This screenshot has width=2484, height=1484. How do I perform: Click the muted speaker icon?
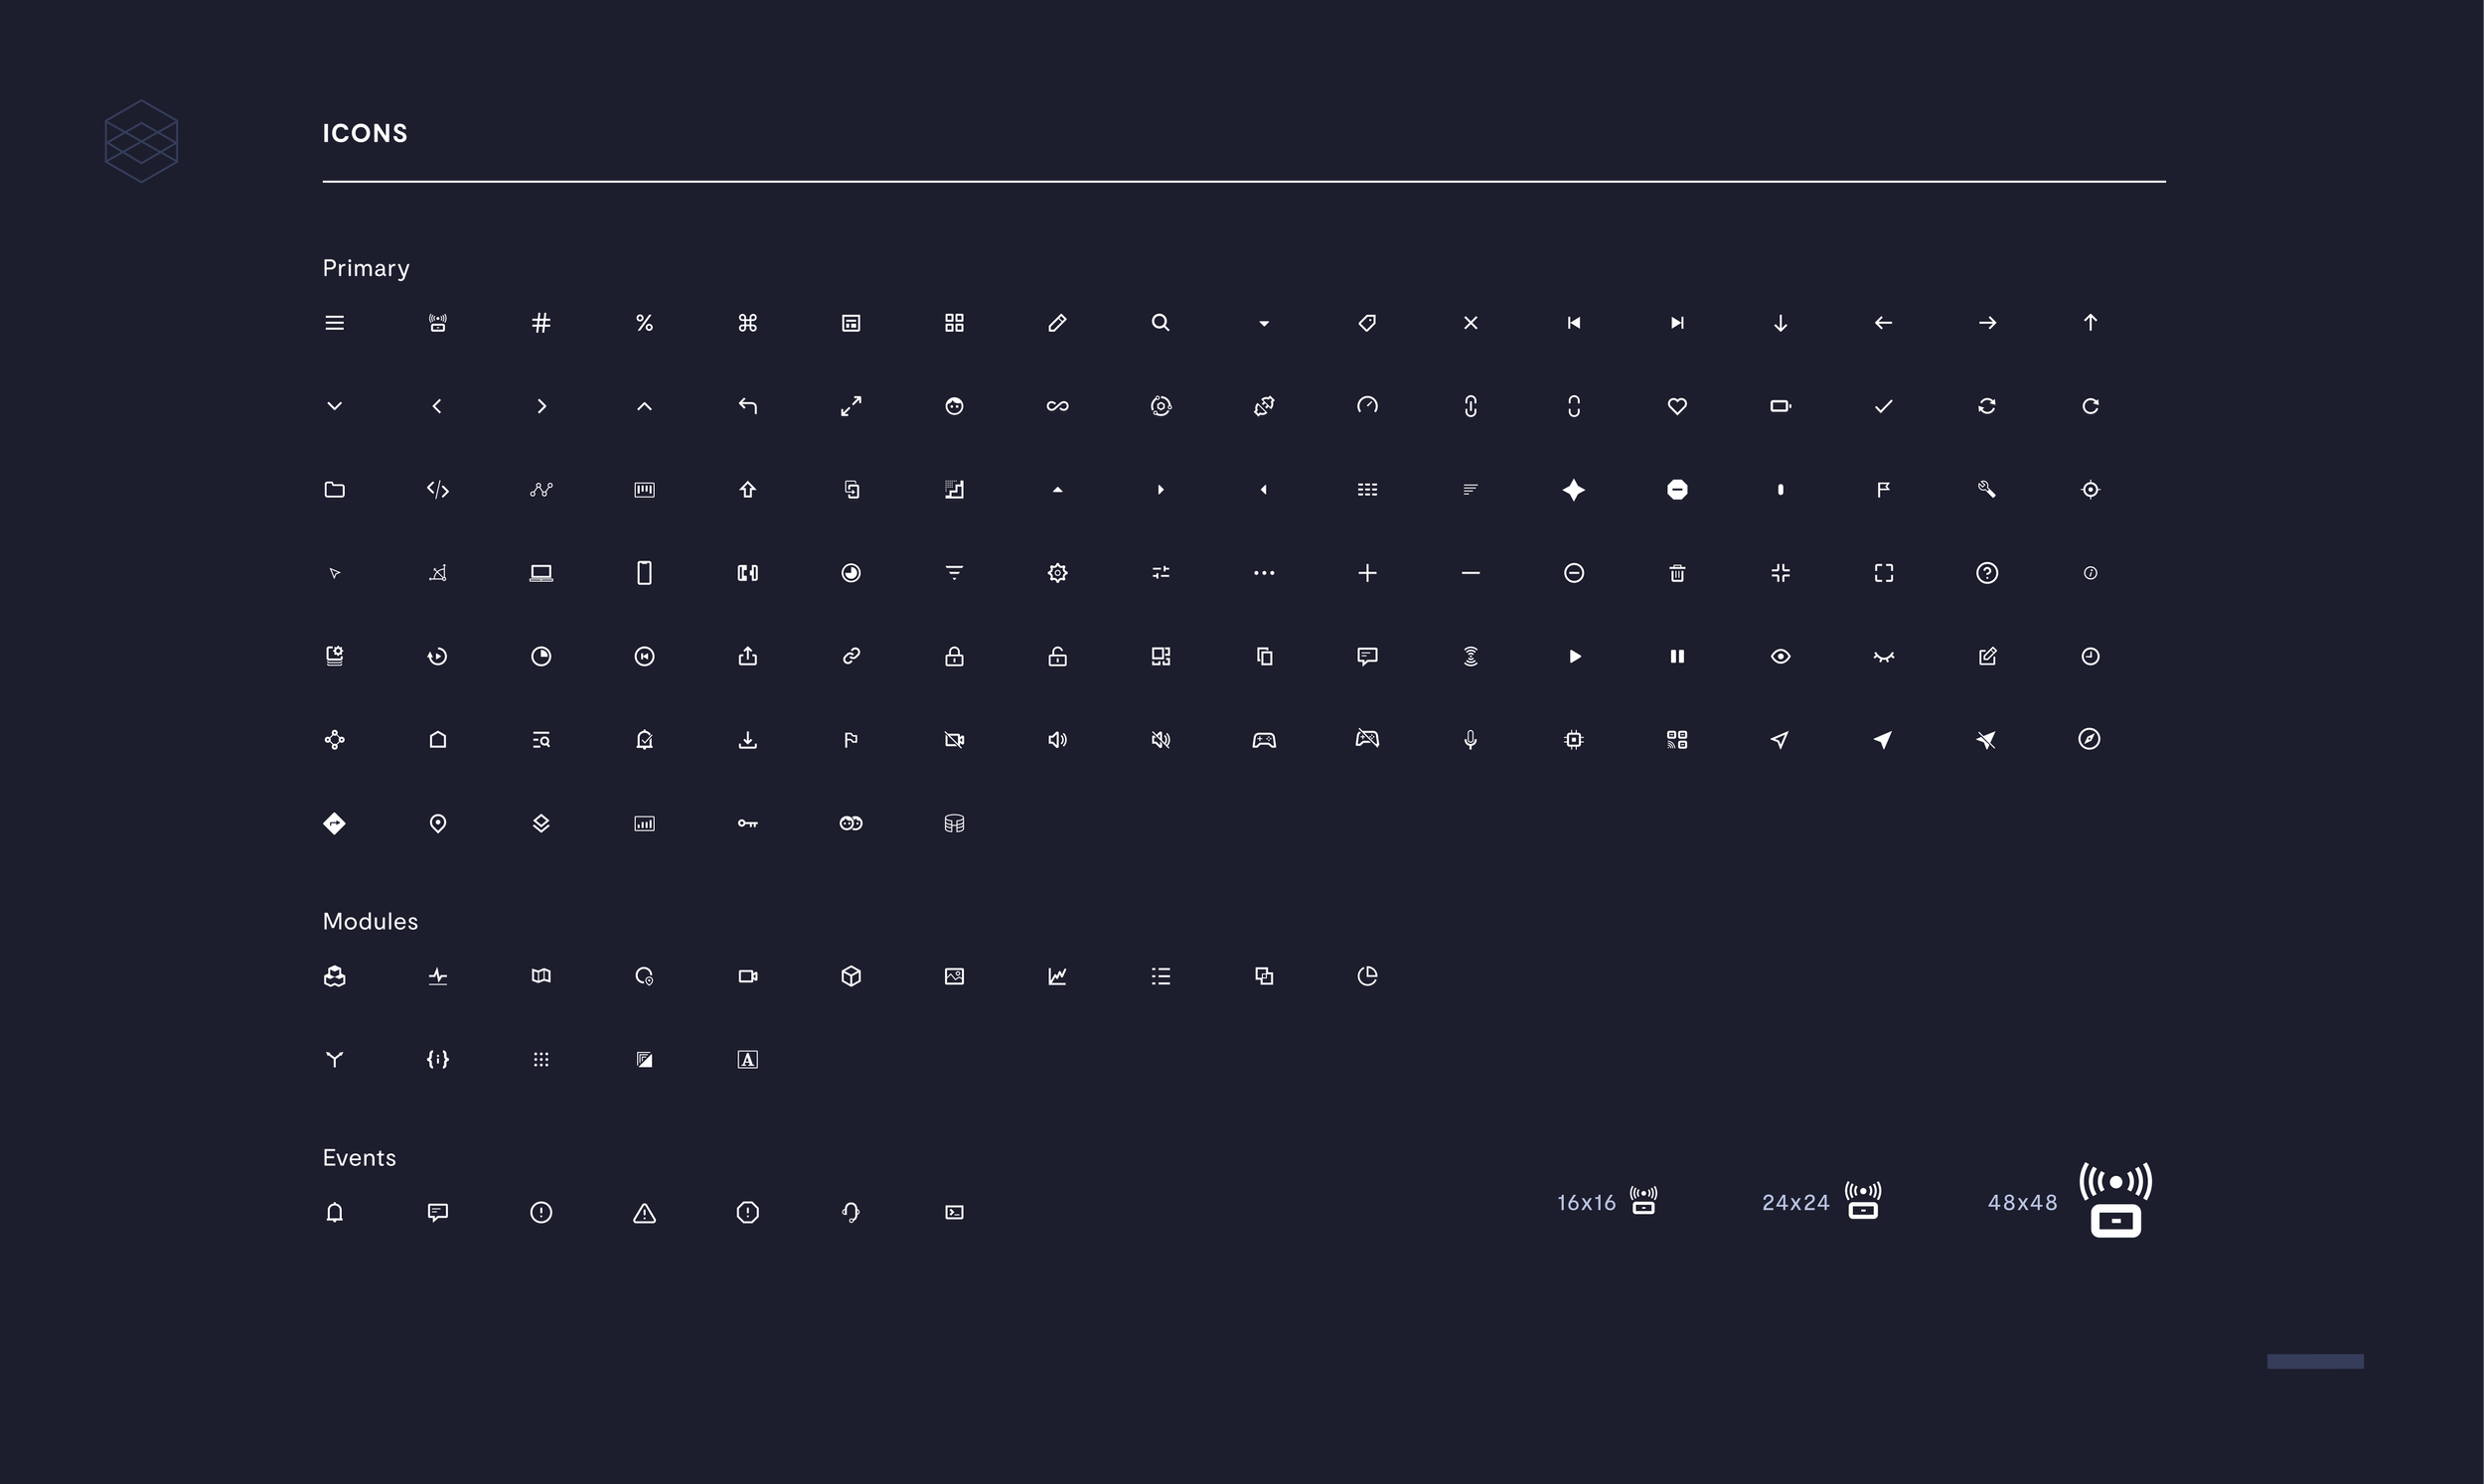1160,740
